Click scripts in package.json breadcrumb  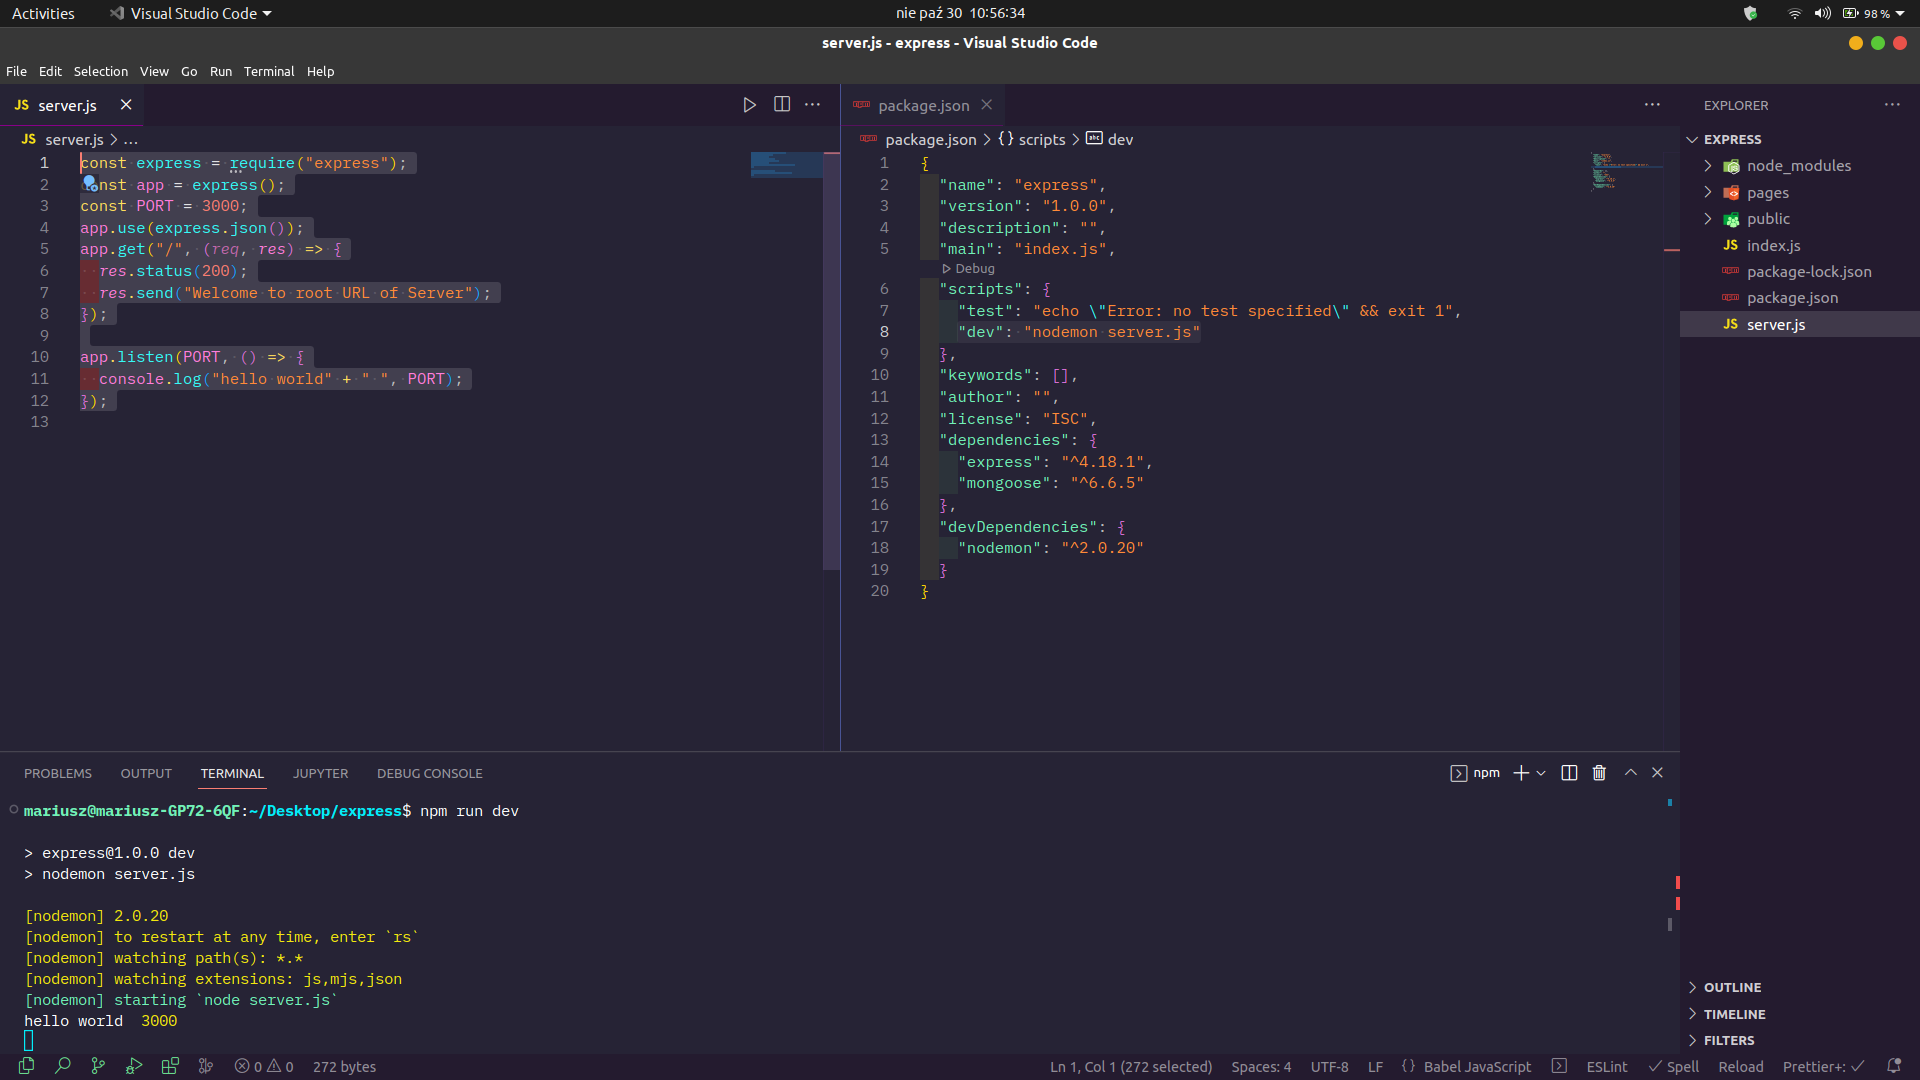pos(1032,140)
